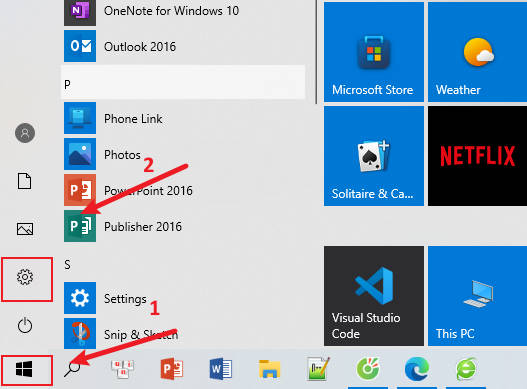Open Settings gear in Start sidebar
527x389 pixels.
pyautogui.click(x=25, y=277)
